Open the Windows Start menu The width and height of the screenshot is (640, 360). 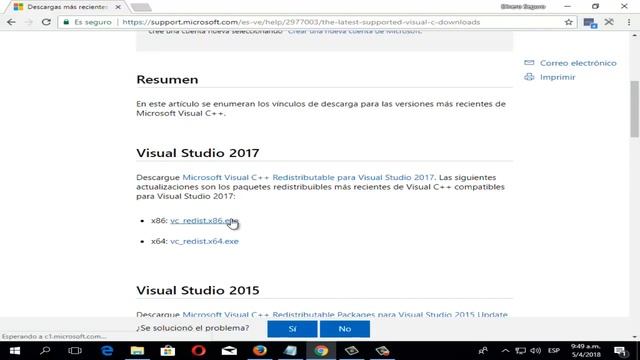pos(15,351)
